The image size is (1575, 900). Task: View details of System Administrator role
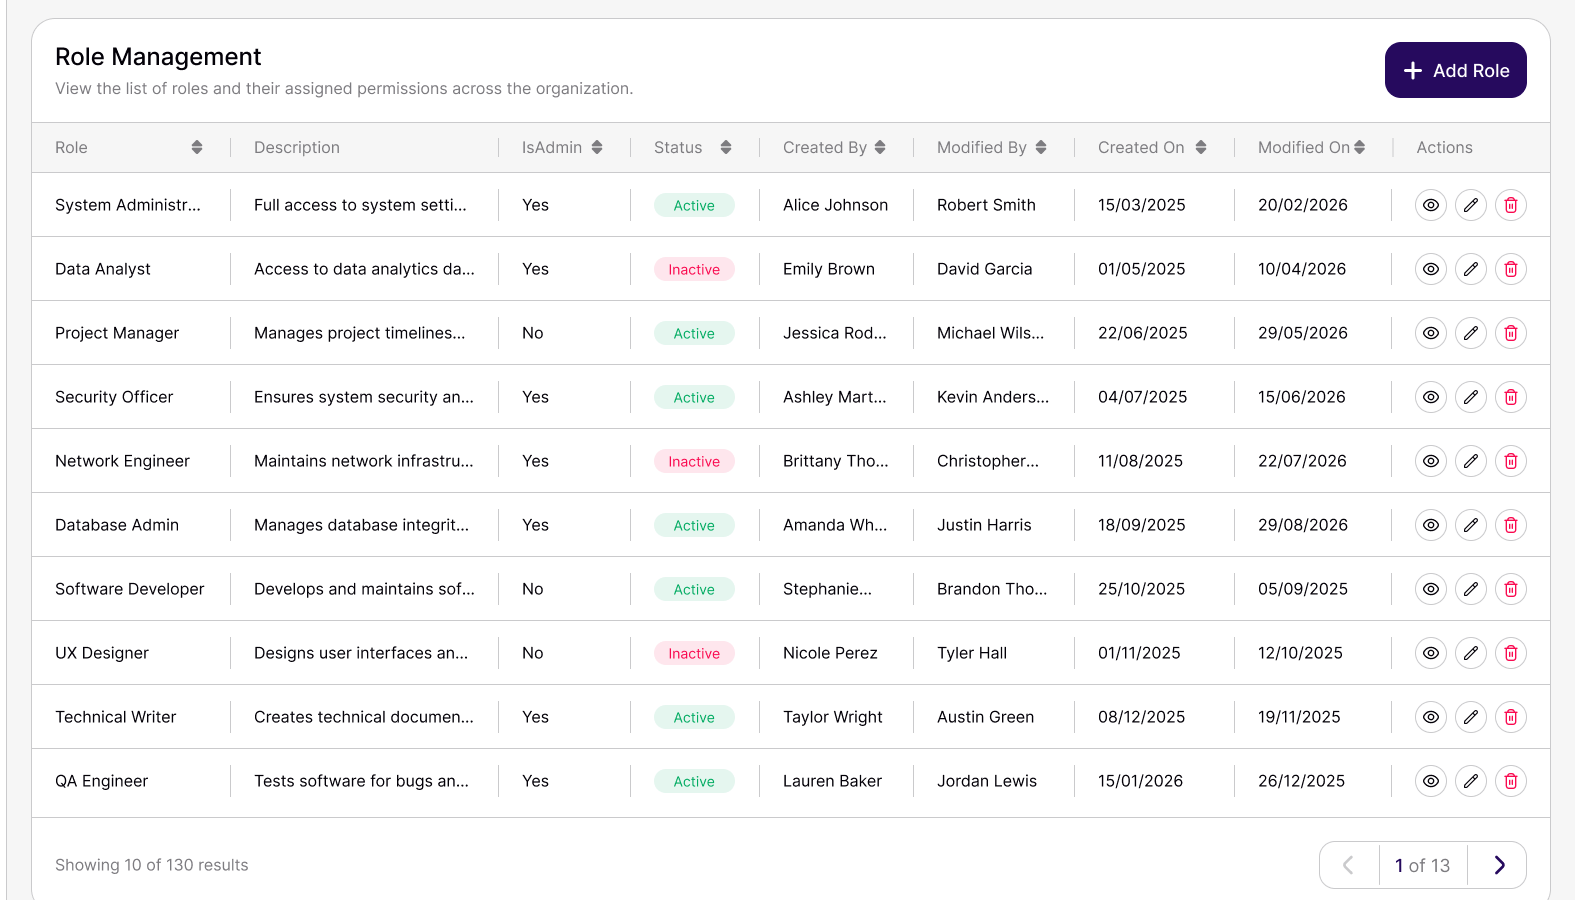(x=1431, y=205)
